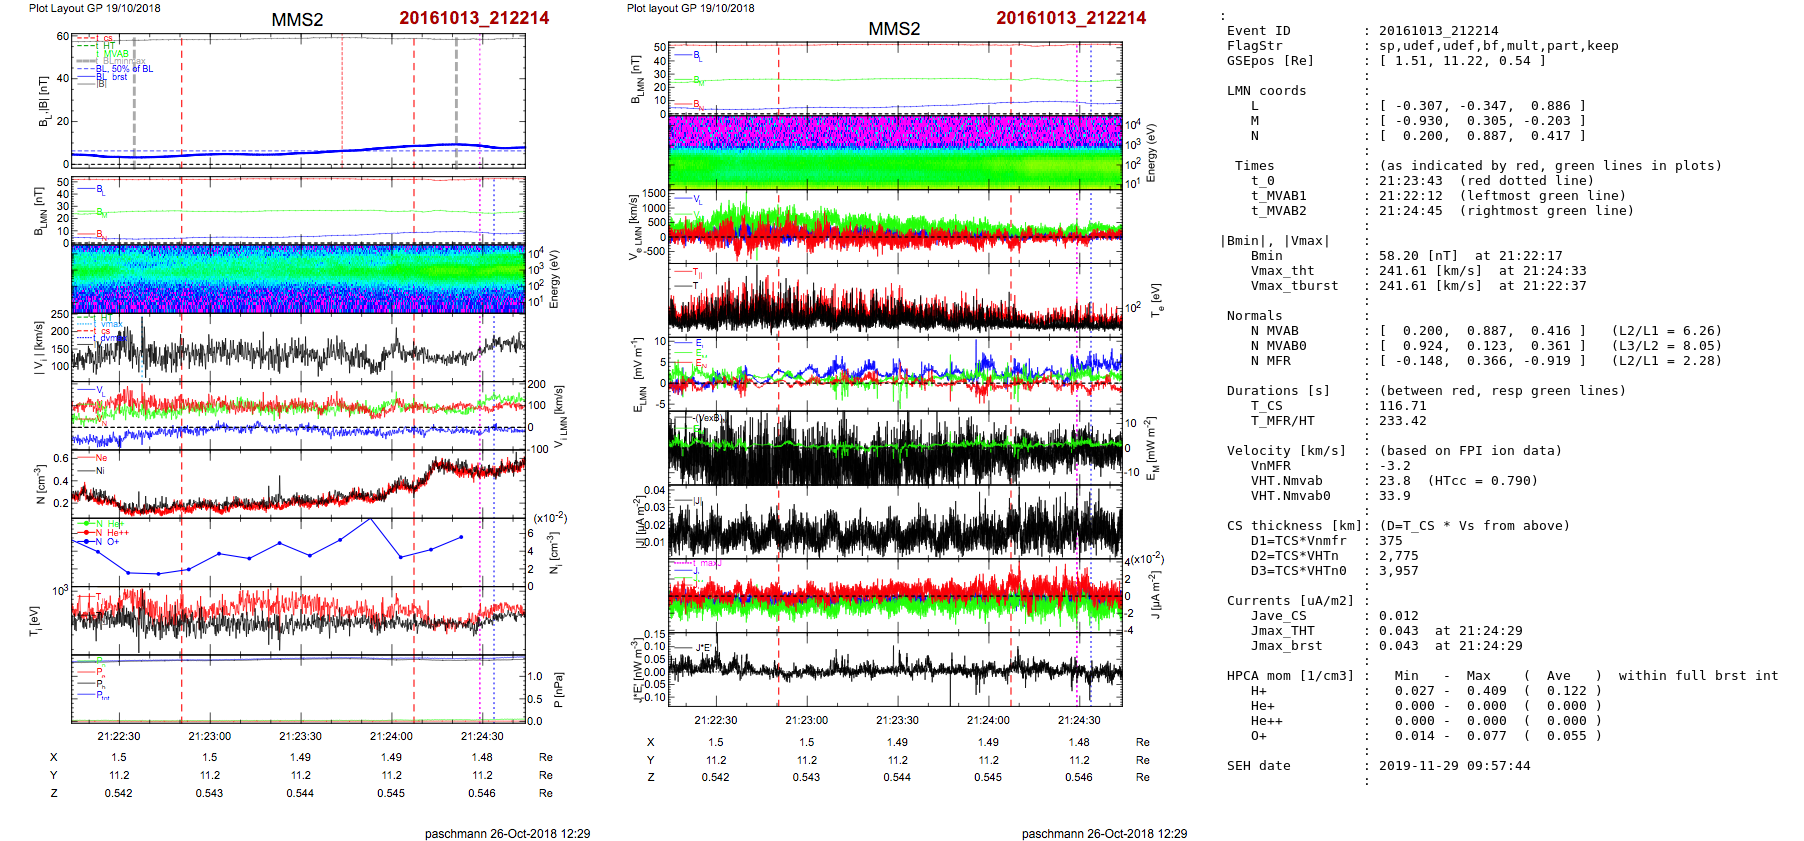Click the electron energy spectrogram in right plot

[894, 152]
